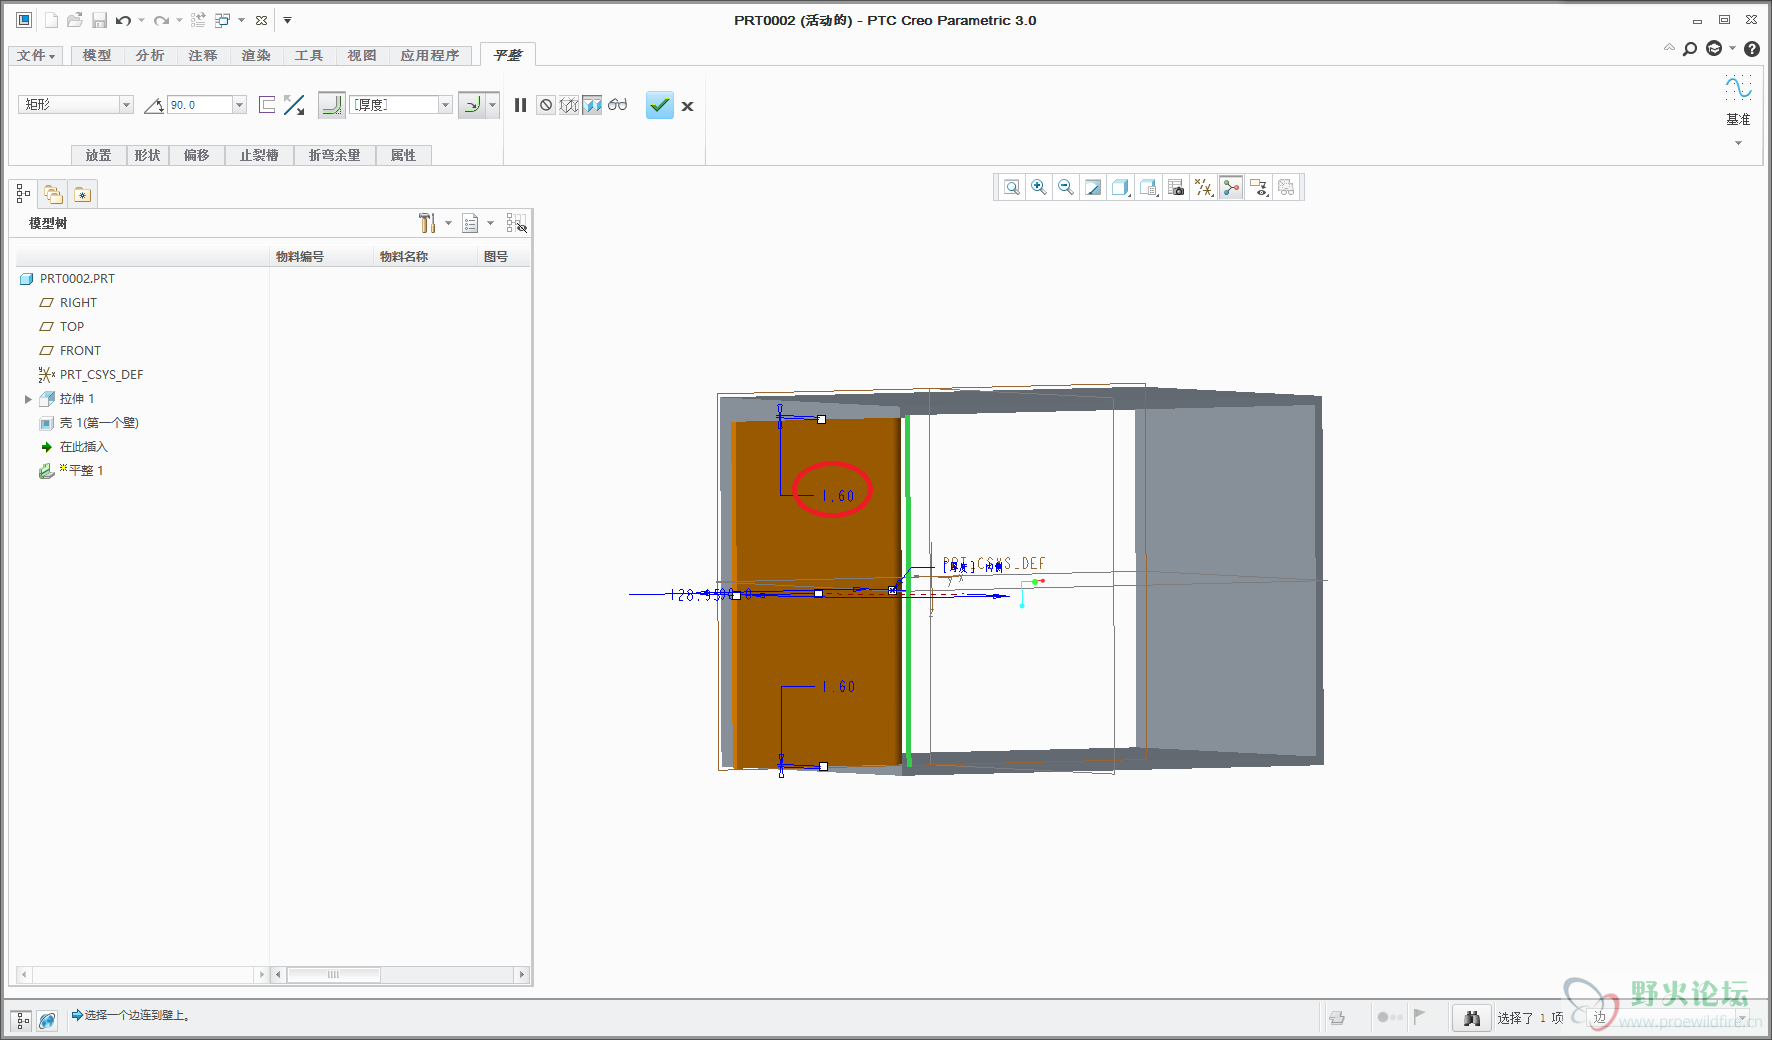The height and width of the screenshot is (1040, 1772).
Task: Expand the 拉伸 1 feature in model tree
Action: coord(28,399)
